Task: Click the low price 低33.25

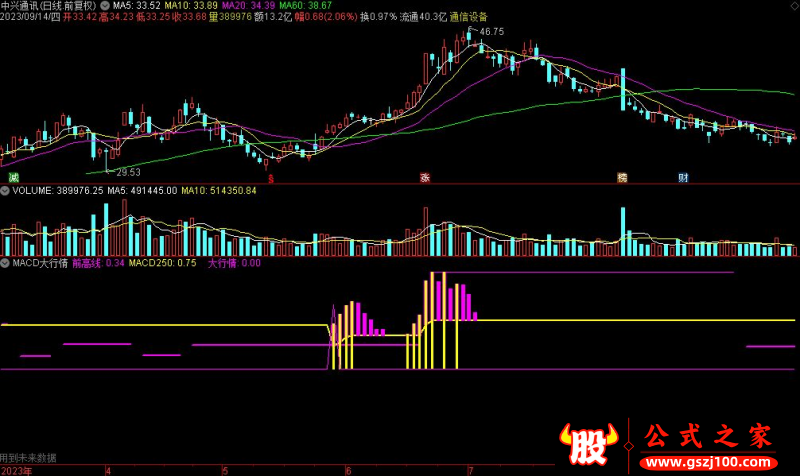Action: (153, 17)
